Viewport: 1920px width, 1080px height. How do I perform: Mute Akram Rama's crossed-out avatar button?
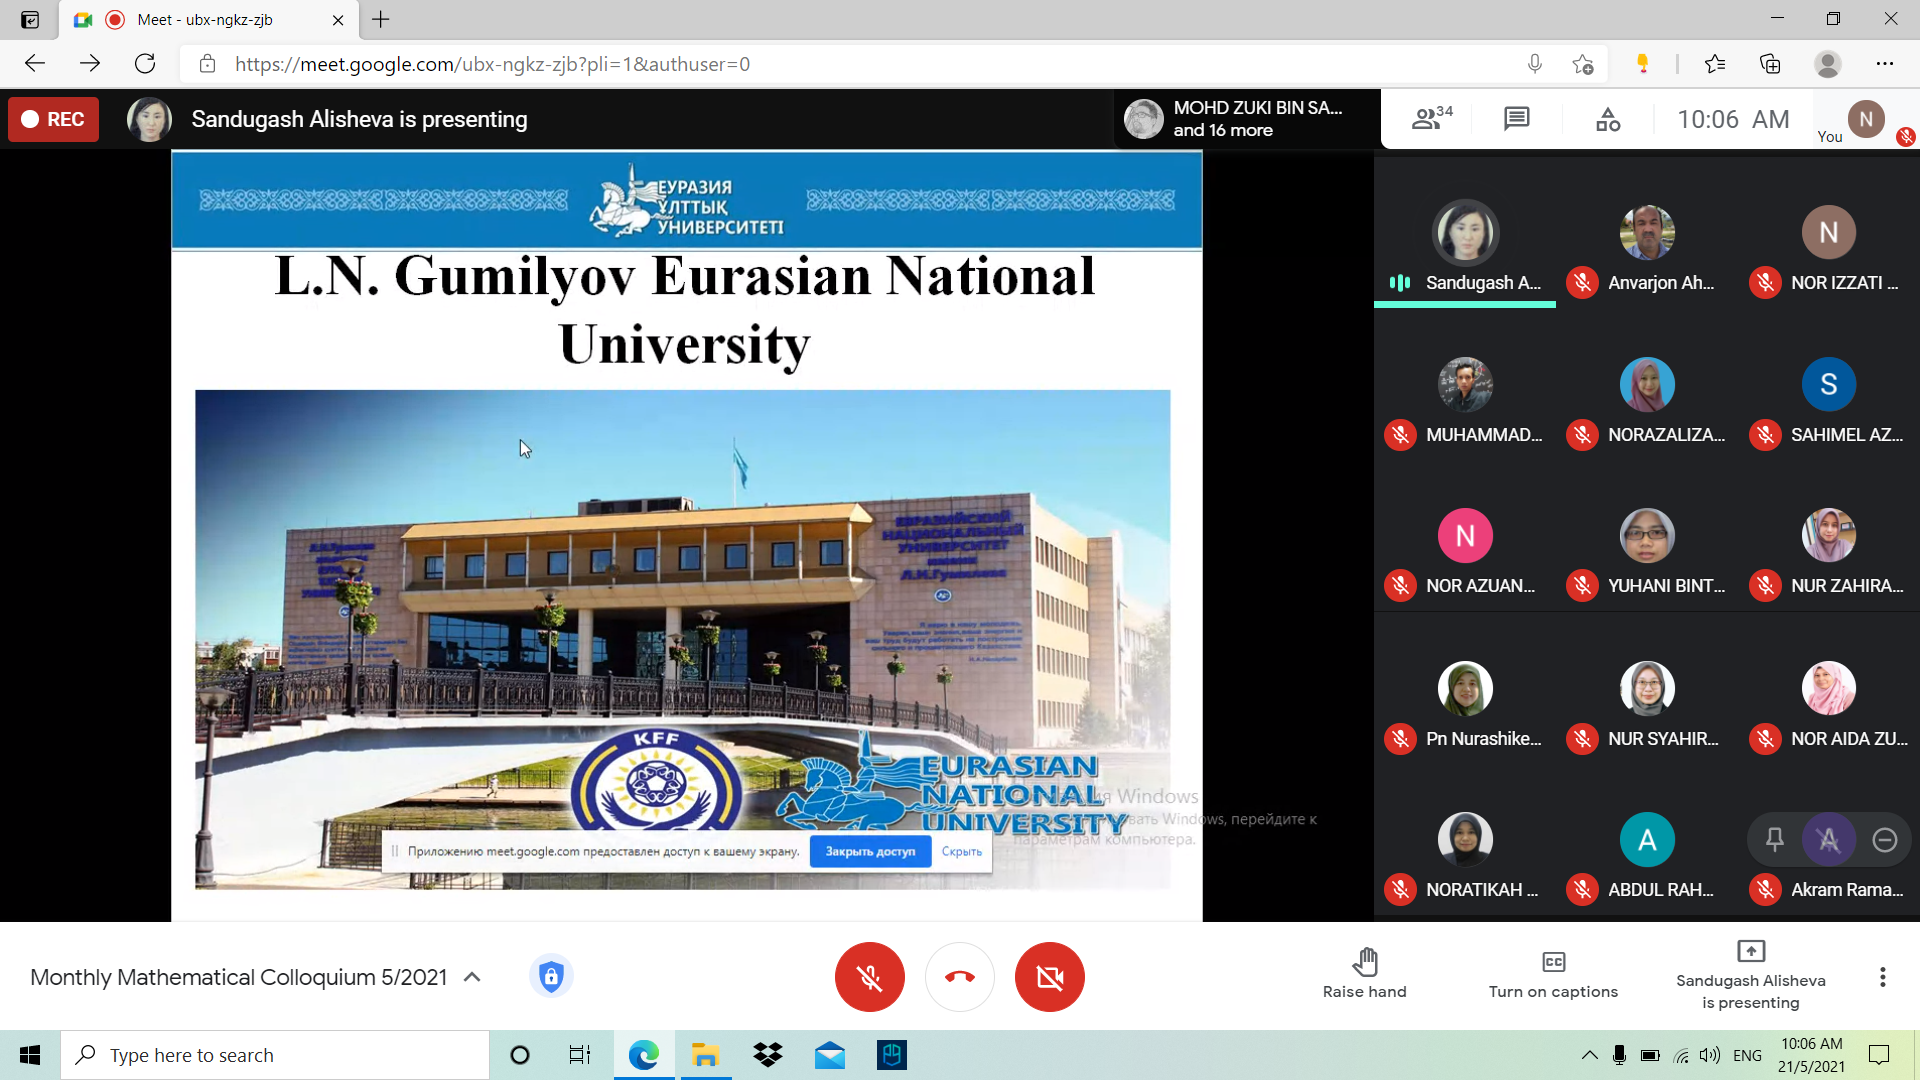pos(1828,840)
